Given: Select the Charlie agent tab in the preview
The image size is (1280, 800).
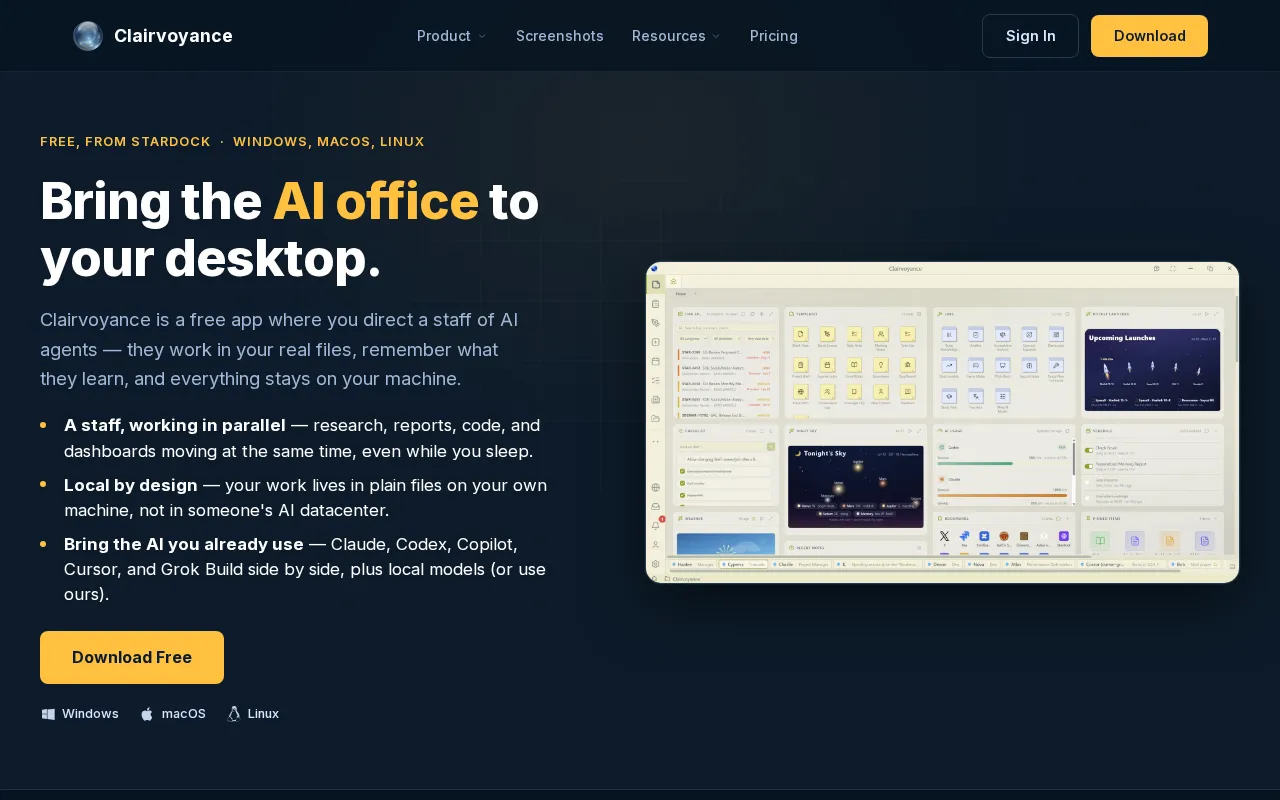Looking at the screenshot, I should [x=801, y=564].
